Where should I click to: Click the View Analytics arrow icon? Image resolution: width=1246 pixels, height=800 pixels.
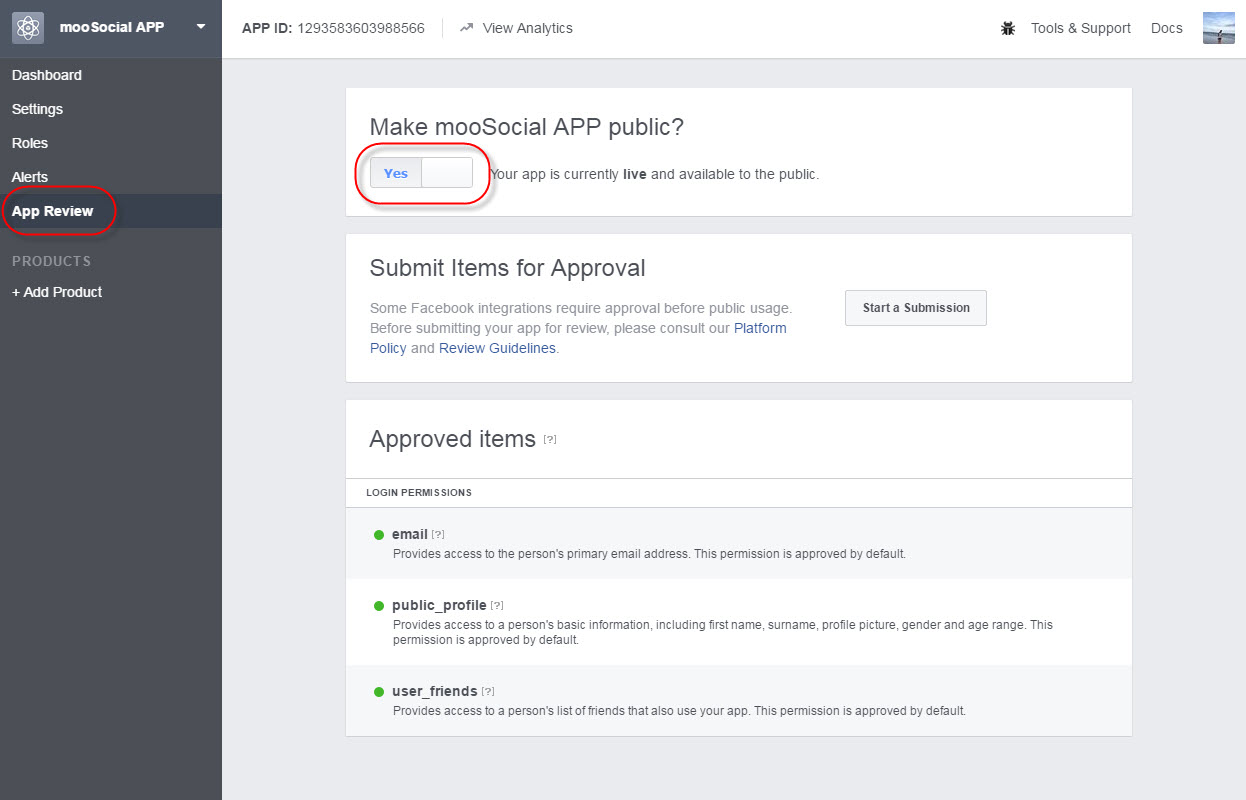465,28
